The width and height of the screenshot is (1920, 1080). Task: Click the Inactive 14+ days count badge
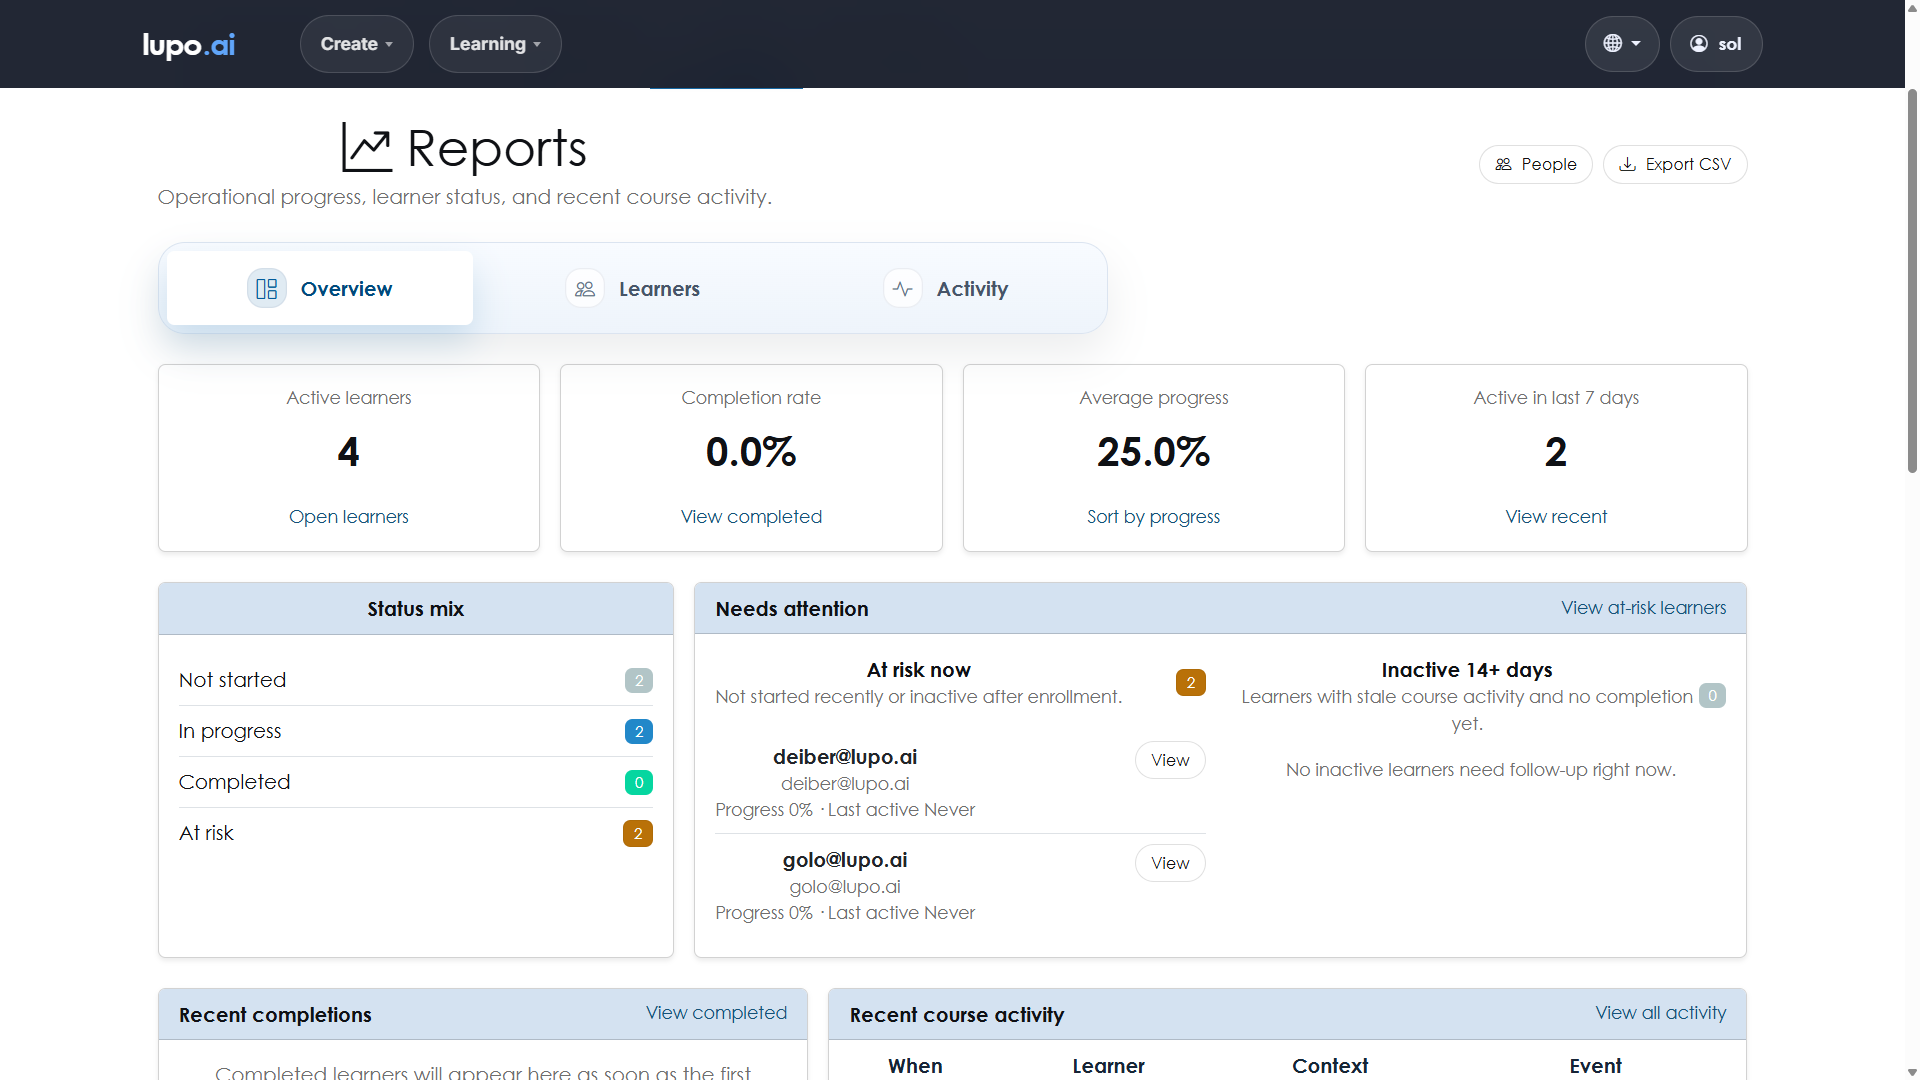[1712, 696]
